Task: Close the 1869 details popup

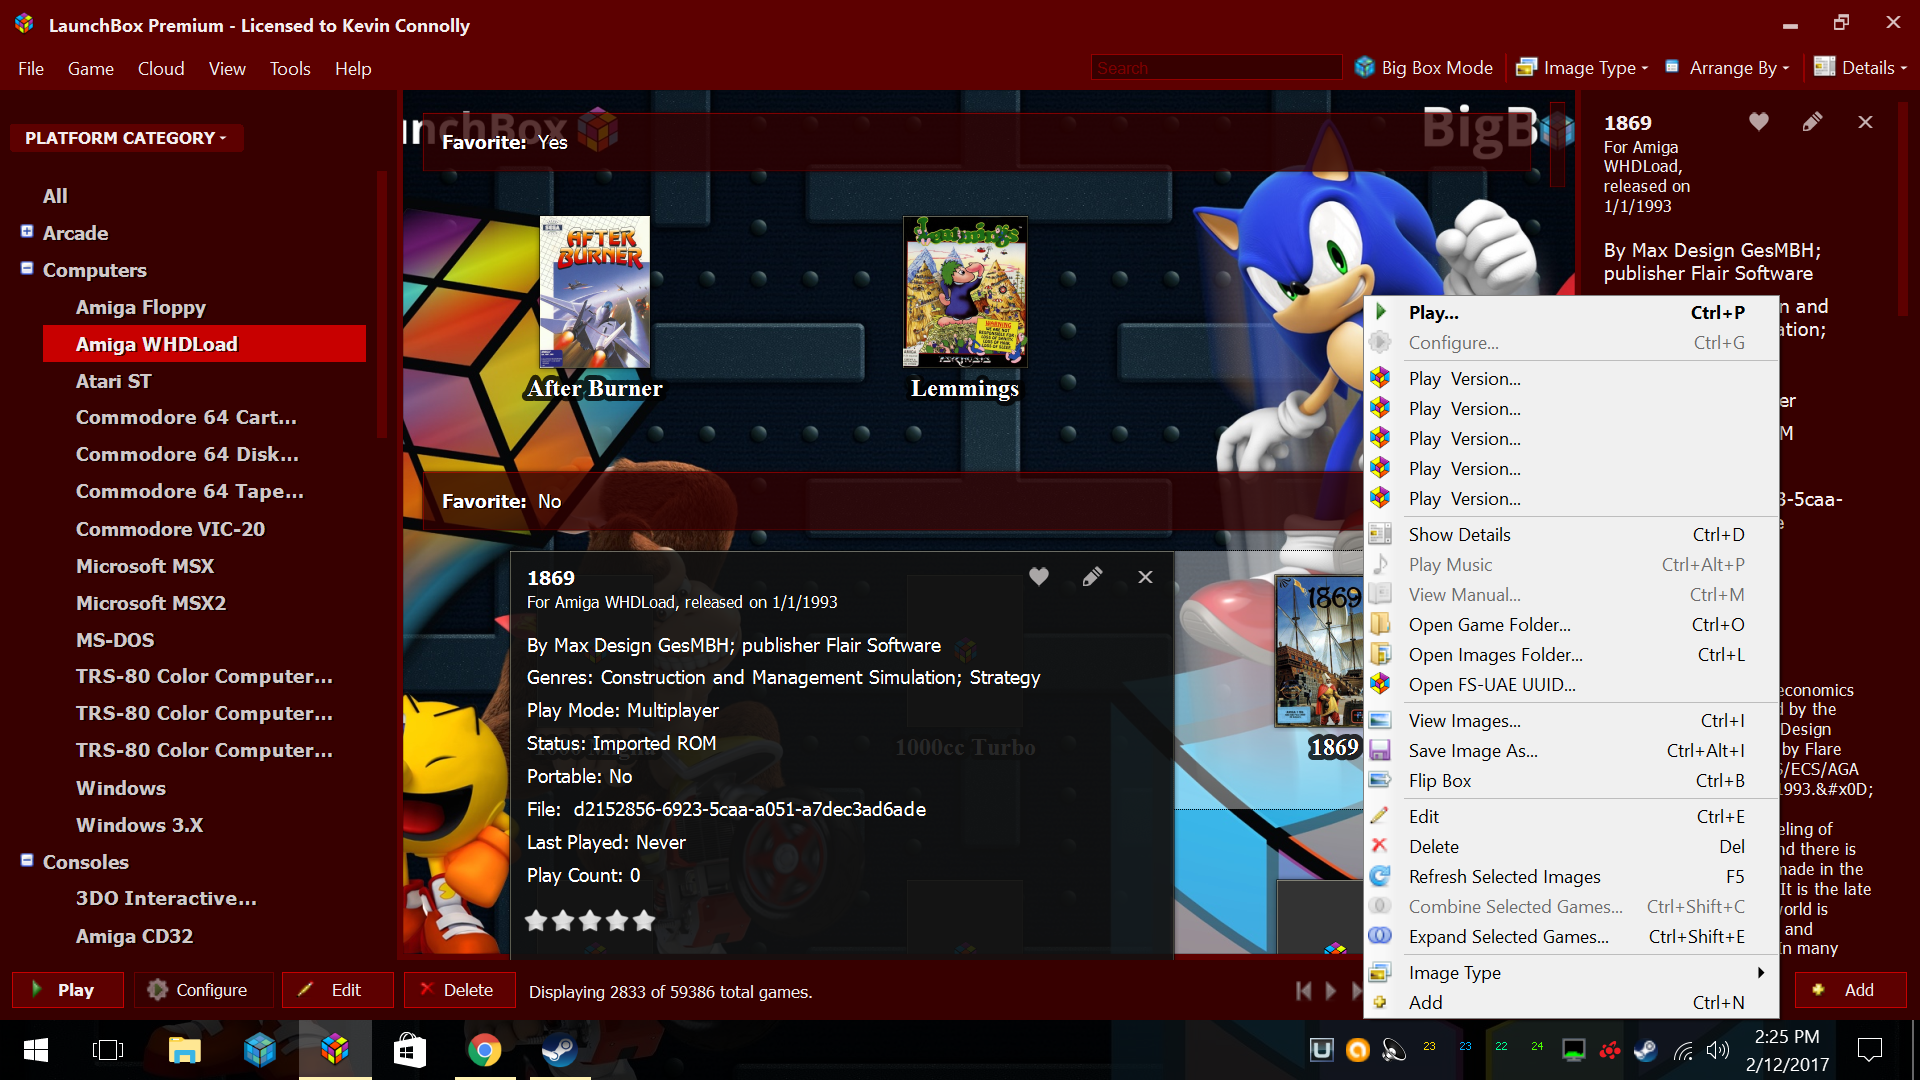Action: pyautogui.click(x=1145, y=577)
